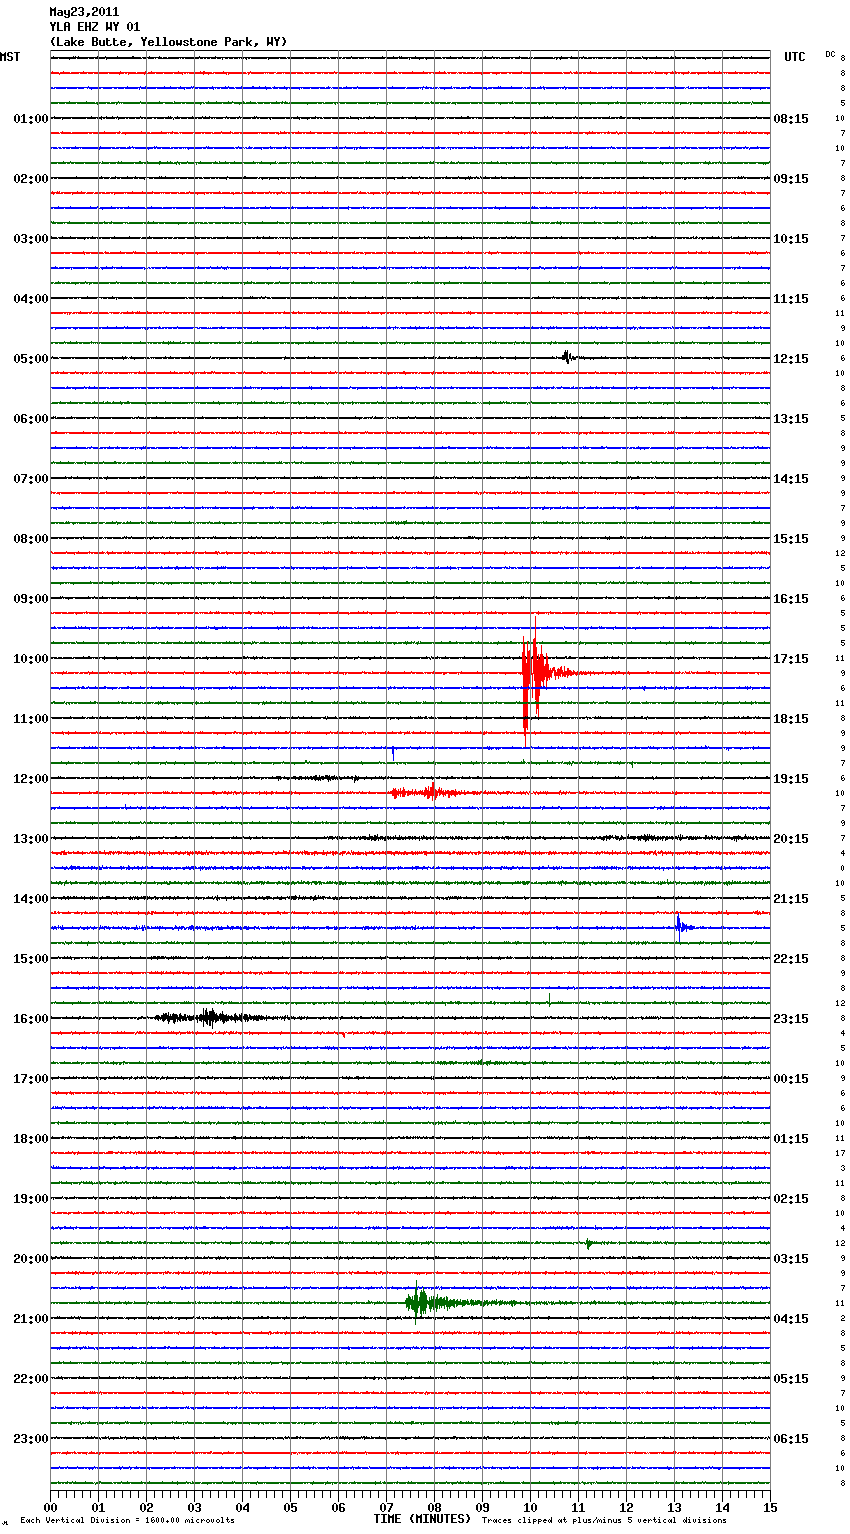
Task: Click the 05:00 MST hour label
Action: pyautogui.click(x=31, y=359)
